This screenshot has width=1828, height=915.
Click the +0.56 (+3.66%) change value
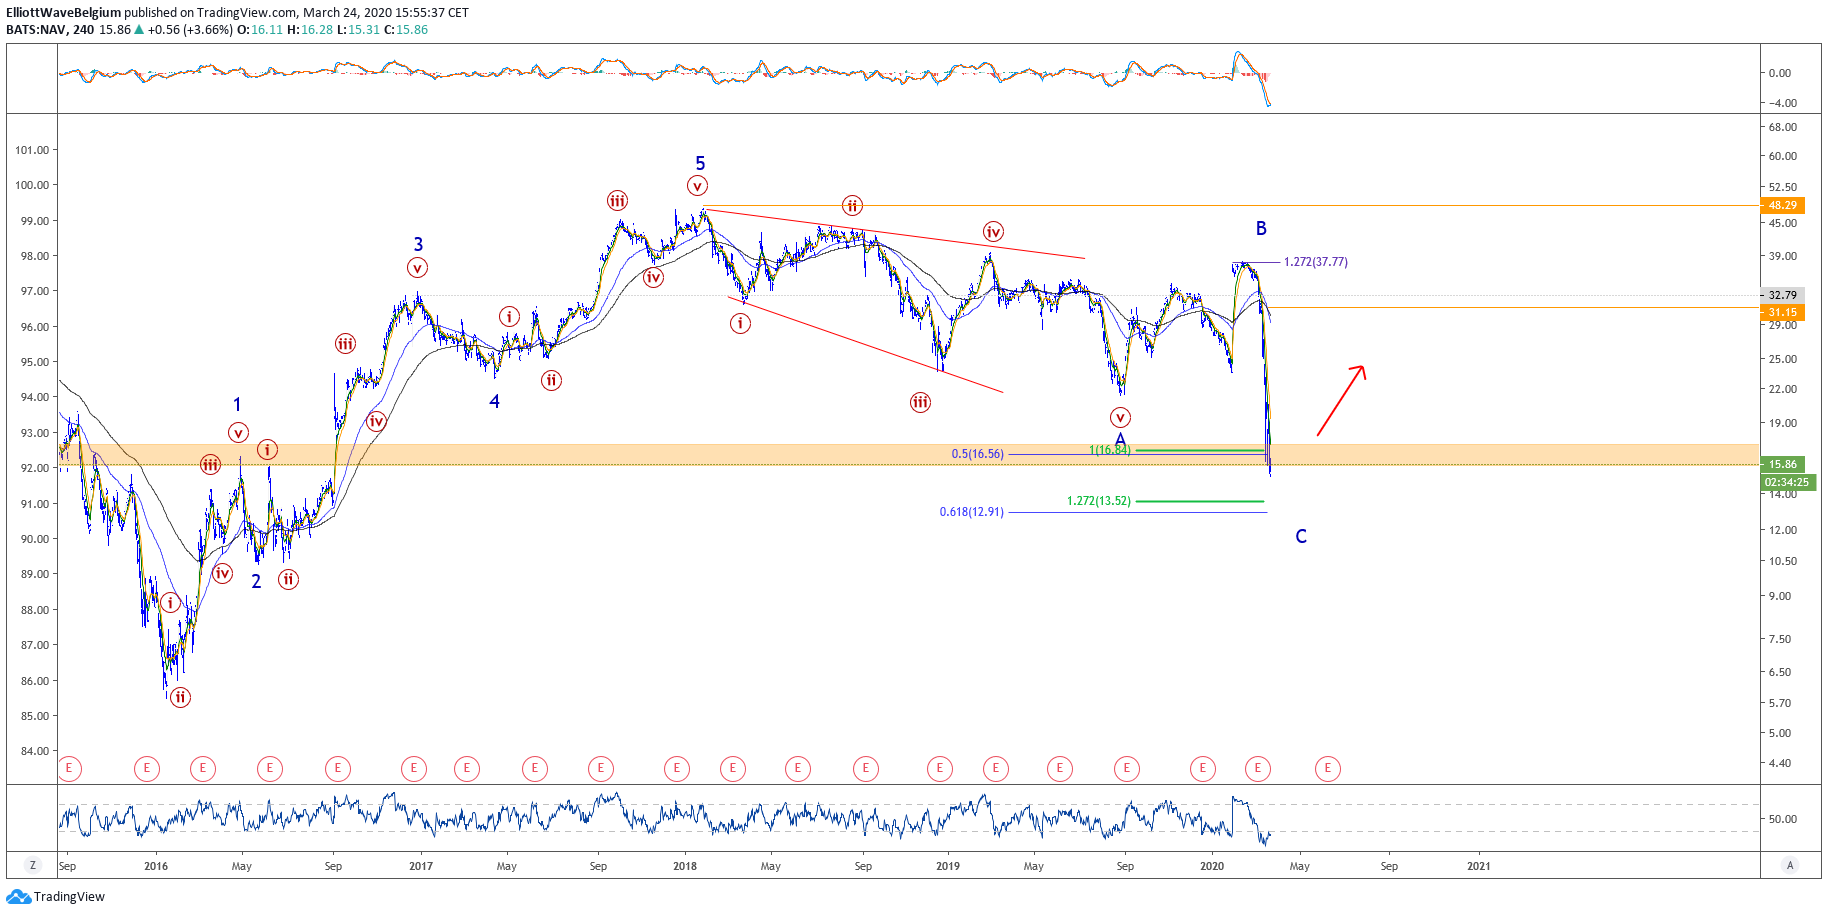click(189, 30)
